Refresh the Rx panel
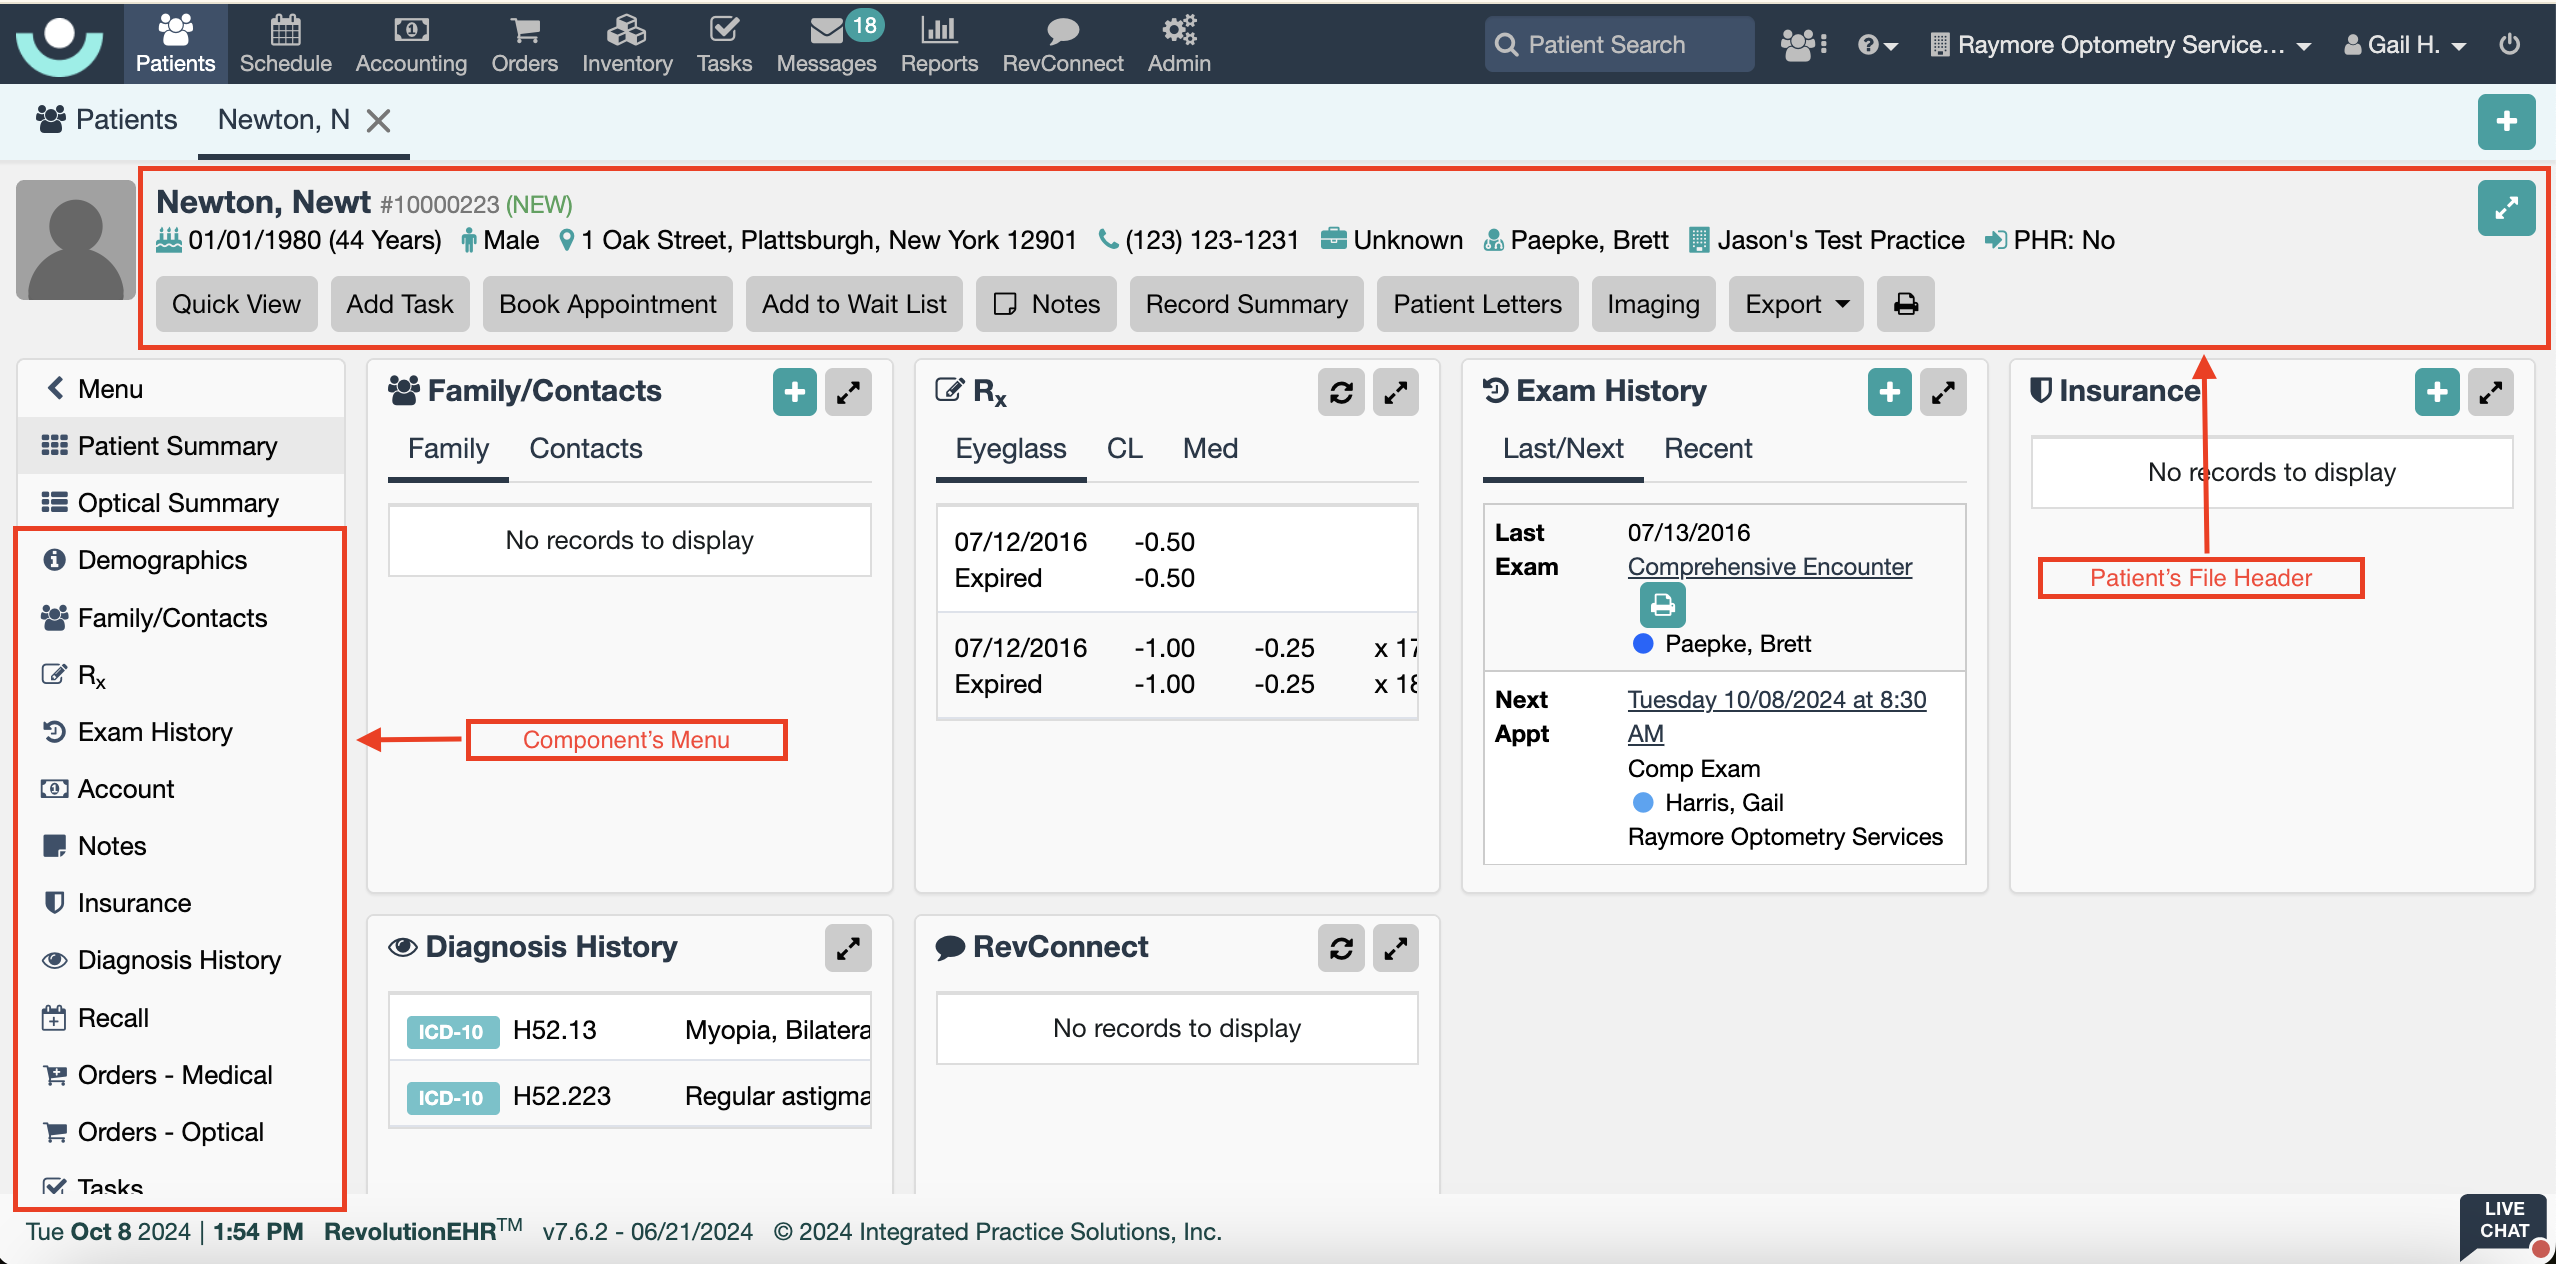Viewport: 2556px width, 1264px height. pos(1341,391)
